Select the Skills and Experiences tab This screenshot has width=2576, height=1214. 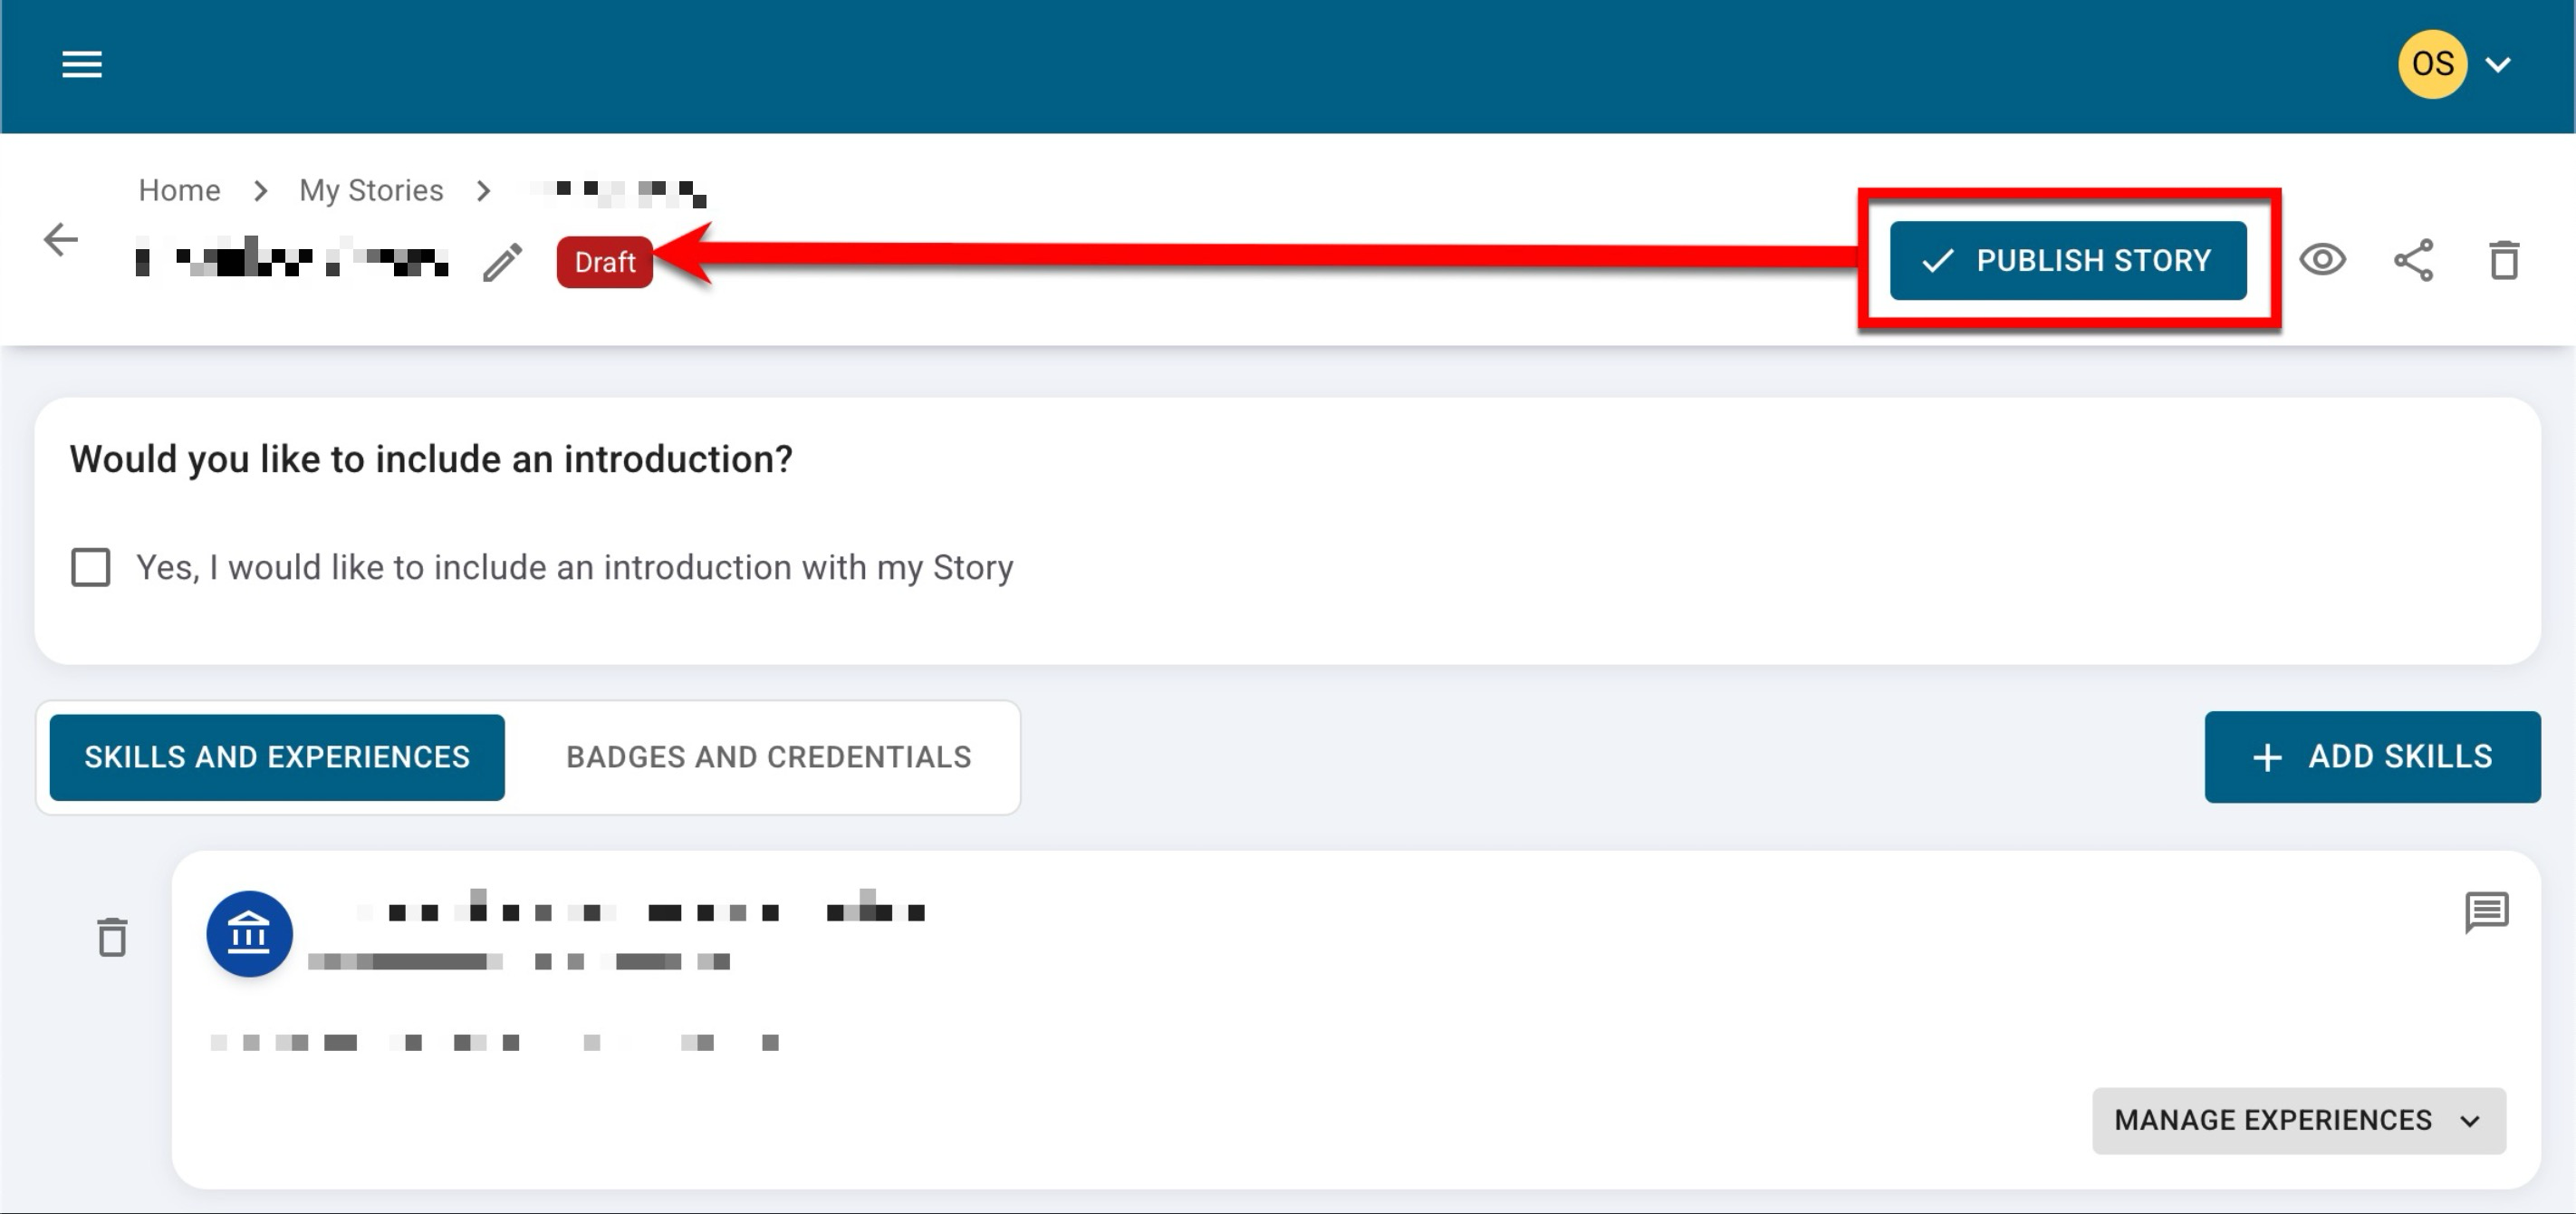[277, 757]
